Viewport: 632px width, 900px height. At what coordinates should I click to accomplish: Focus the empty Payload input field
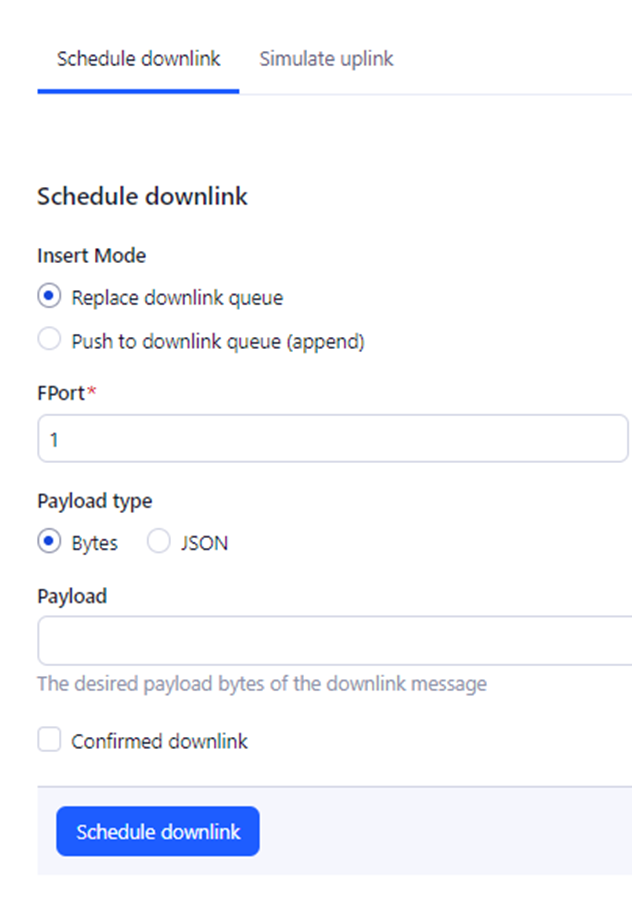tap(335, 641)
